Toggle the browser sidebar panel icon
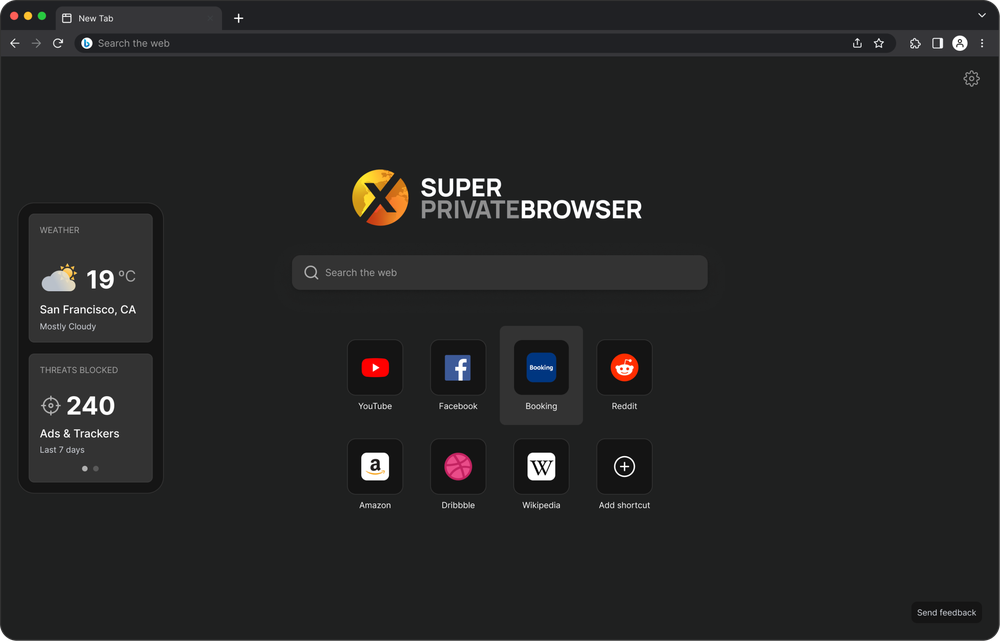Screen dimensions: 1000x641 tap(937, 43)
